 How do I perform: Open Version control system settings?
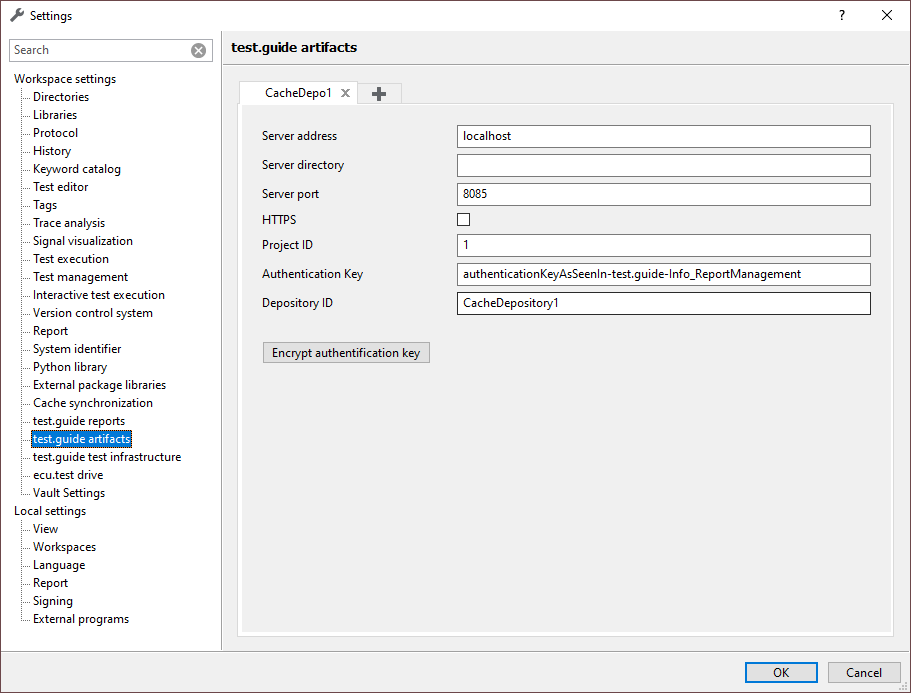pos(93,313)
